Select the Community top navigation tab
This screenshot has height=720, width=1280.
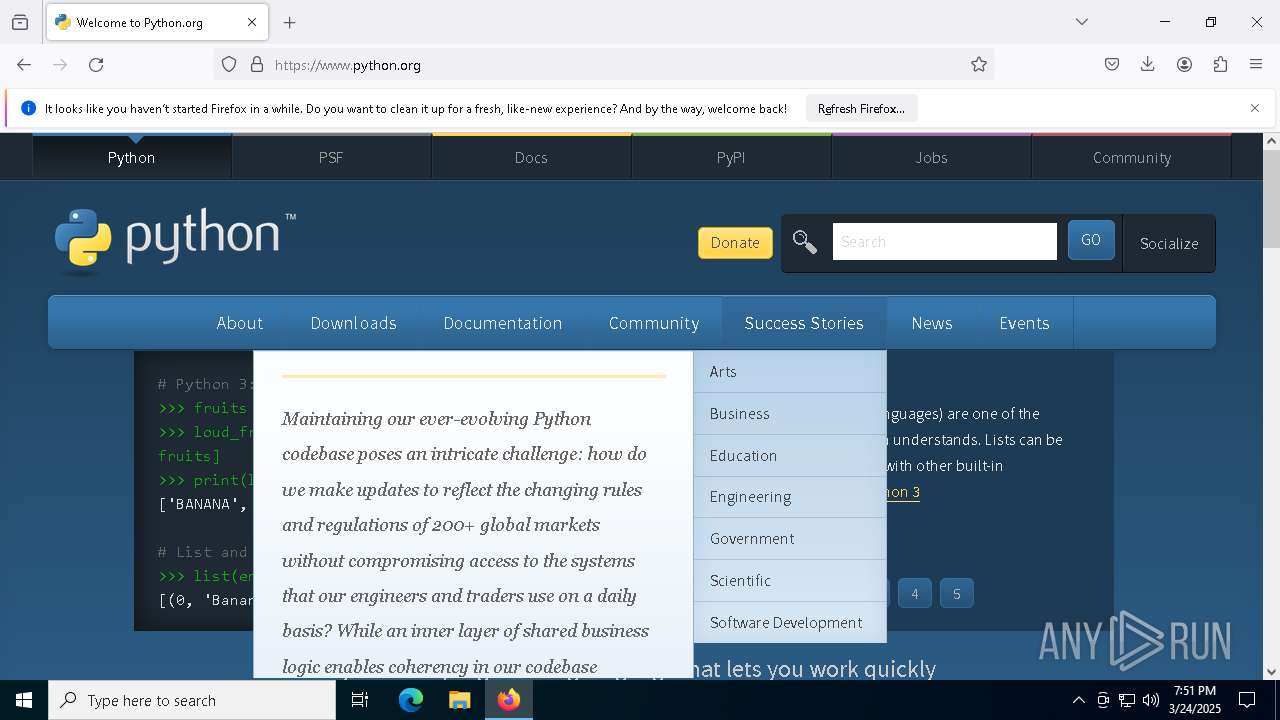[1132, 157]
